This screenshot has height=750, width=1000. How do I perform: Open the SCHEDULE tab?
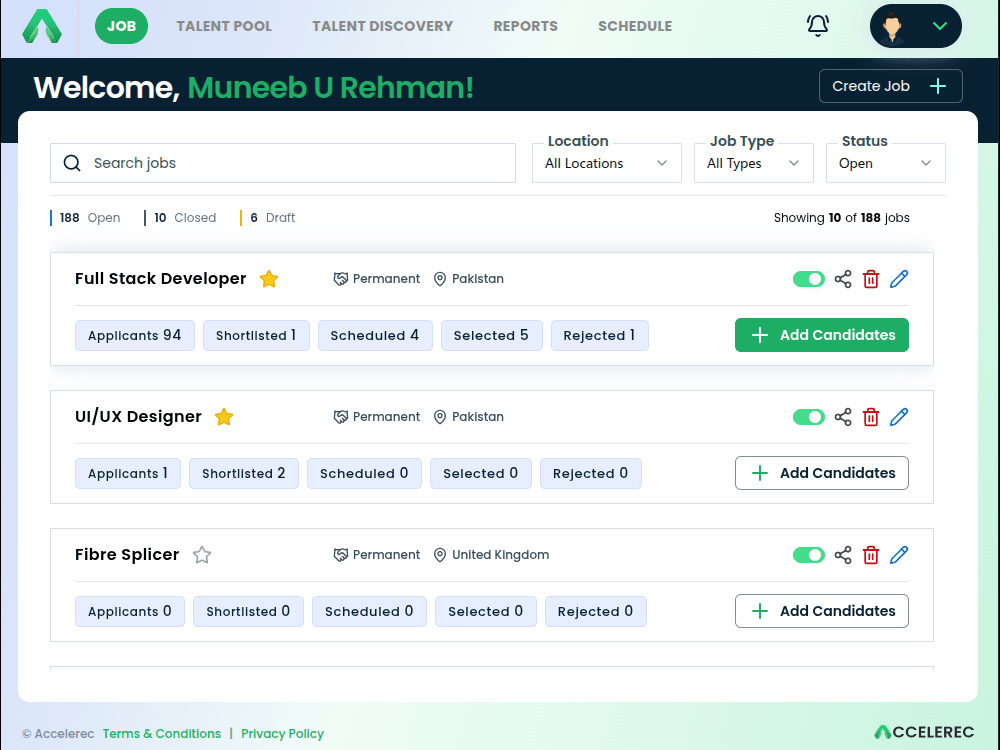[635, 26]
